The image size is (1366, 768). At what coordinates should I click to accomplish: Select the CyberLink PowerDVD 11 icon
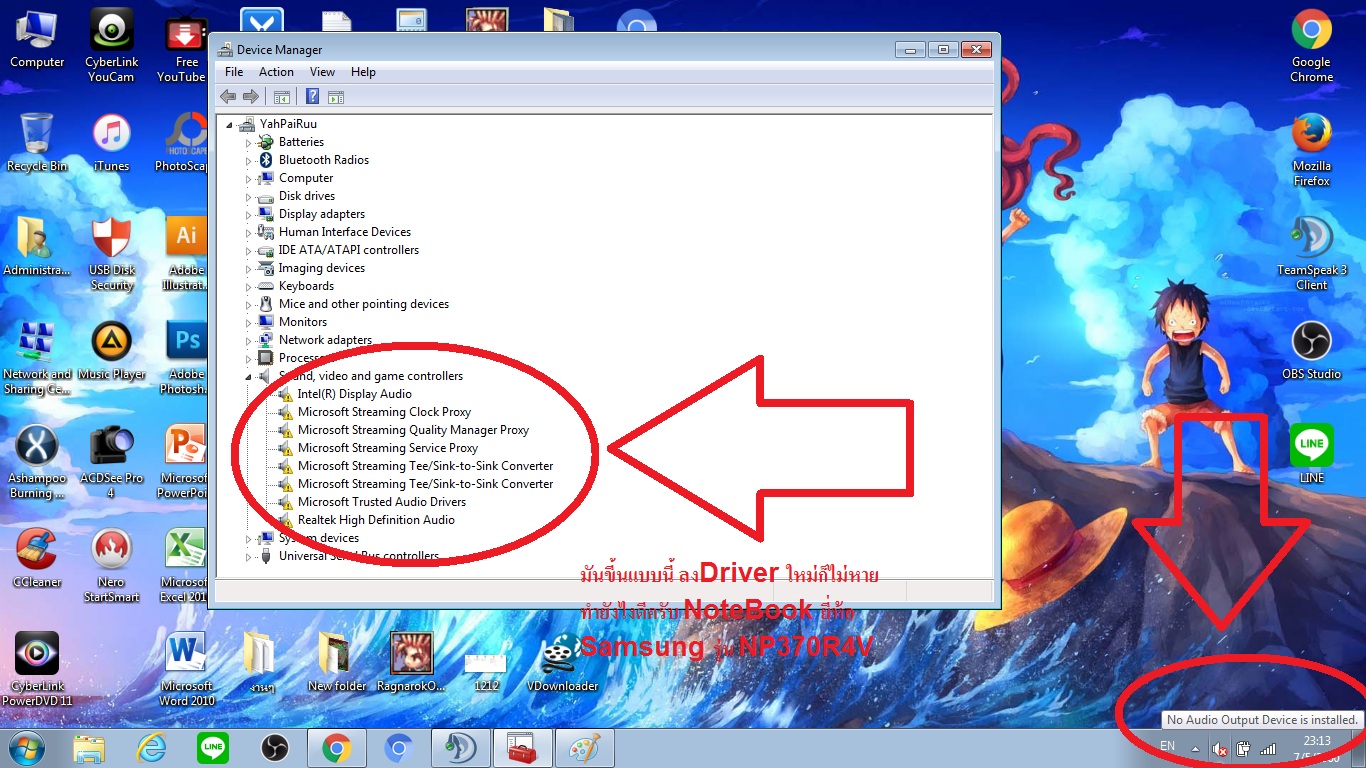pyautogui.click(x=37, y=670)
